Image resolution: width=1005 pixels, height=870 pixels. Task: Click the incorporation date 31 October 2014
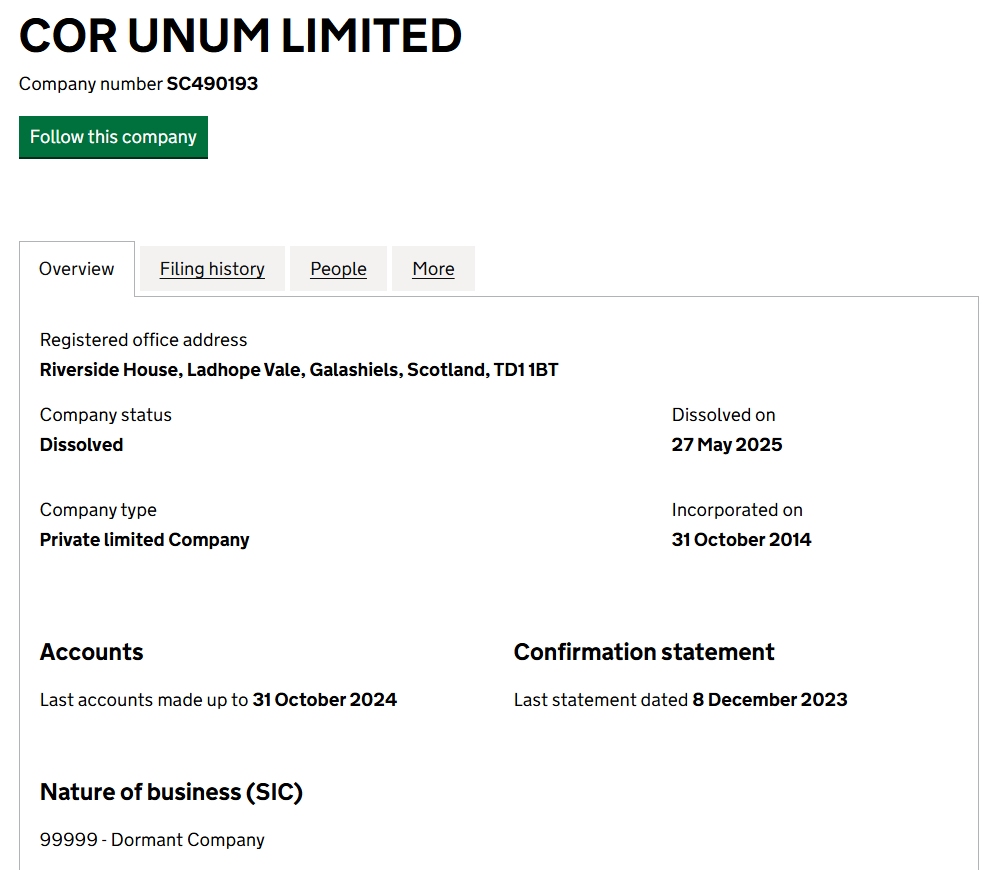742,540
